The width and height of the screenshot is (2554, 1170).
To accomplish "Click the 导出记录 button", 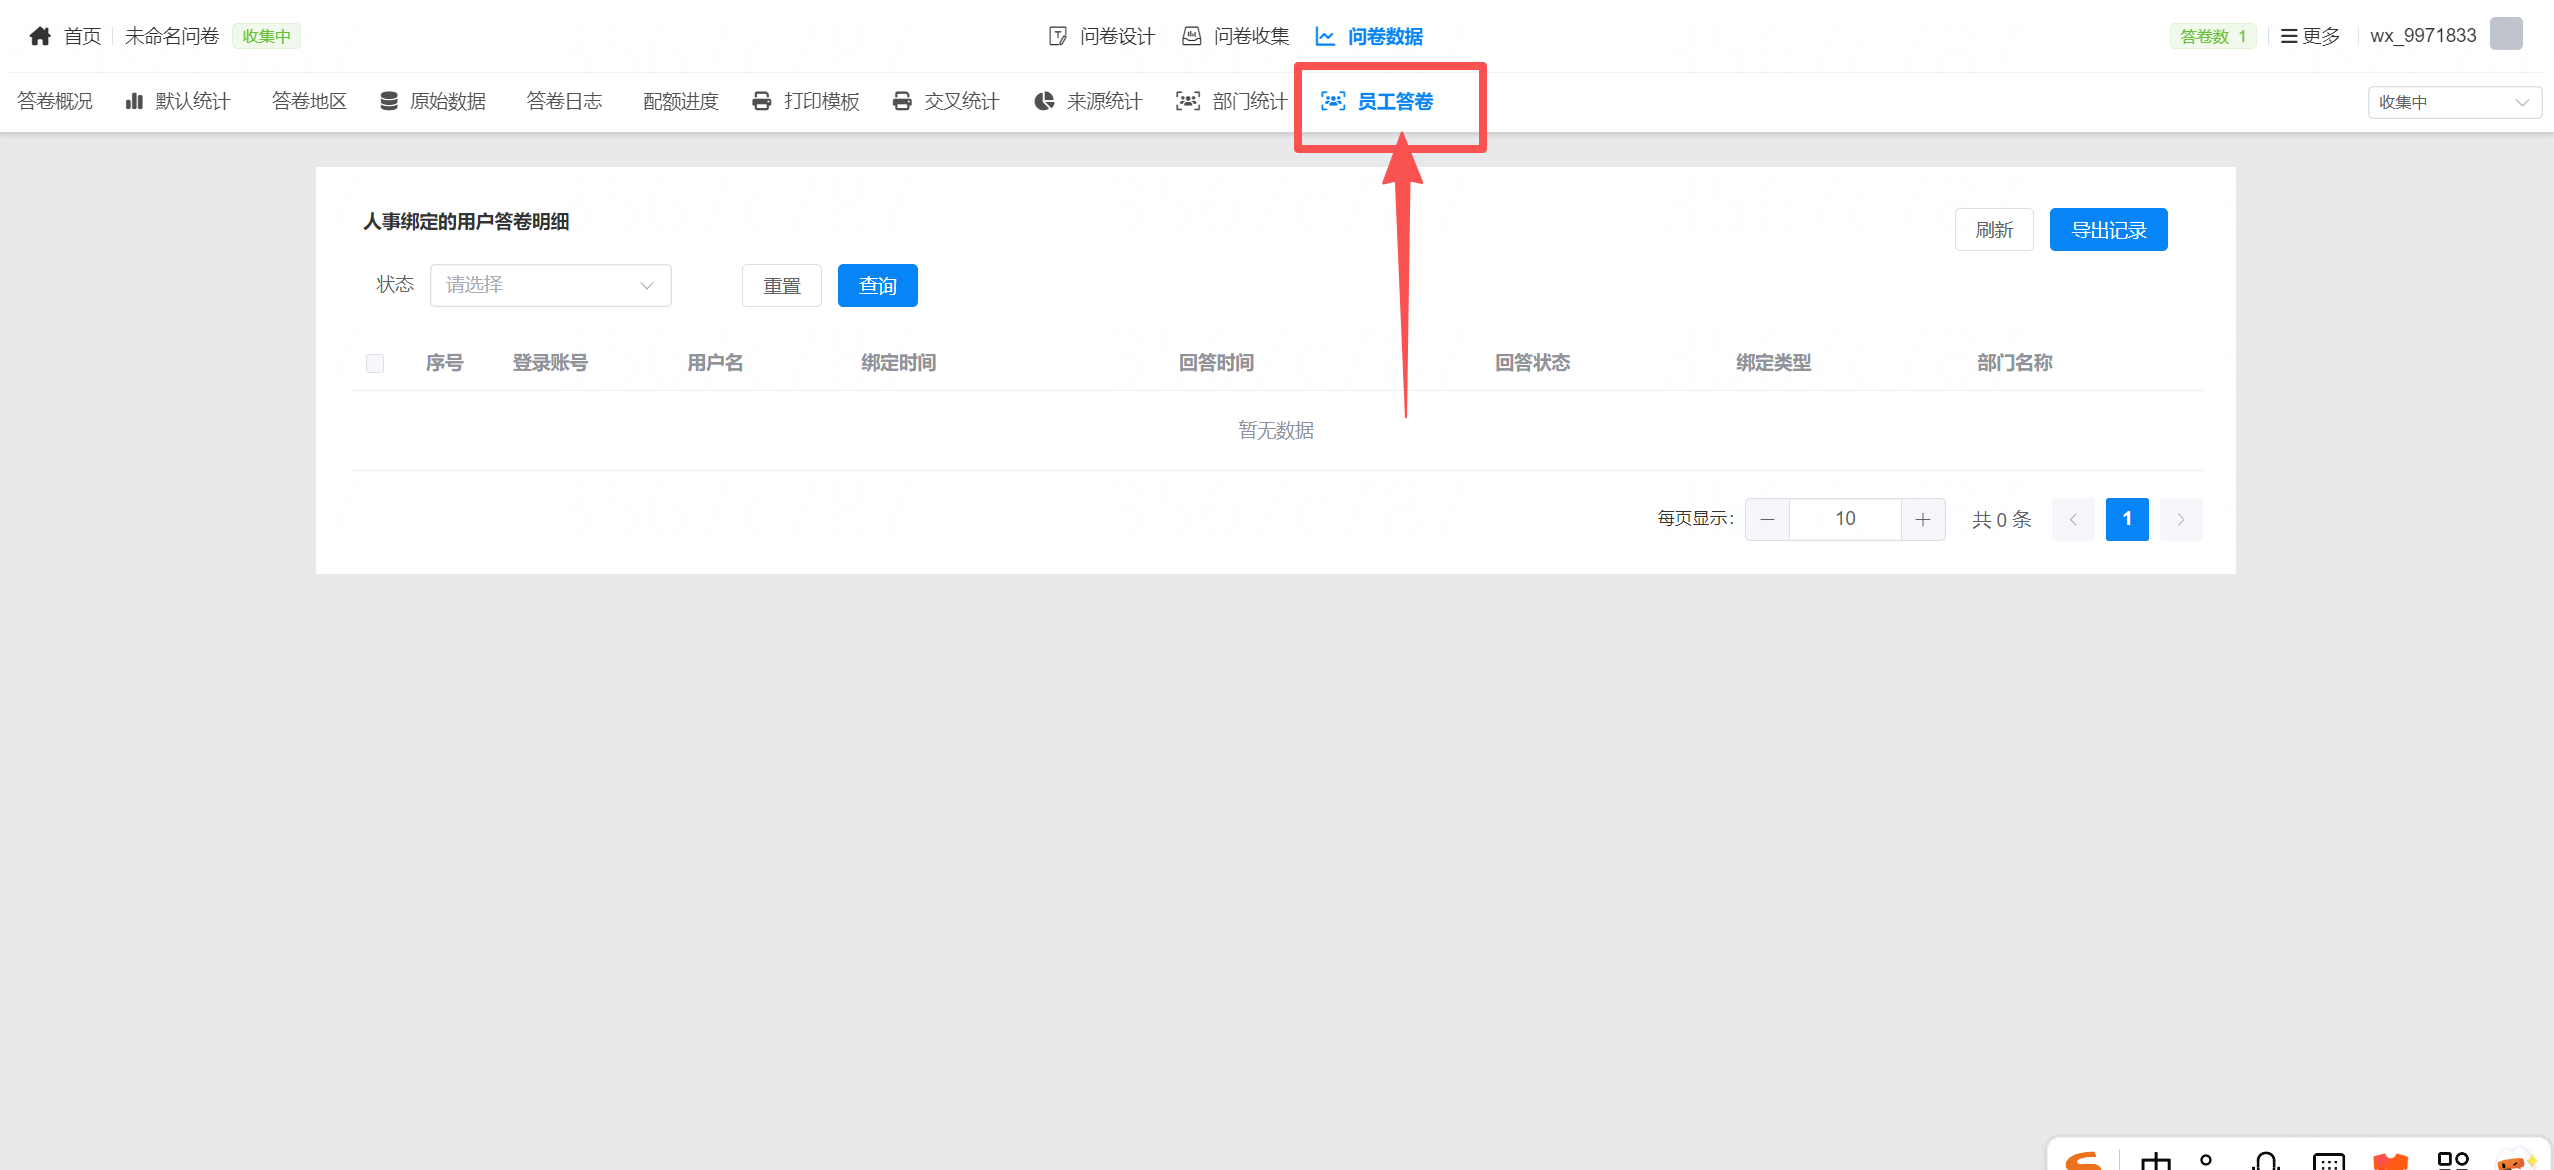I will (2108, 230).
